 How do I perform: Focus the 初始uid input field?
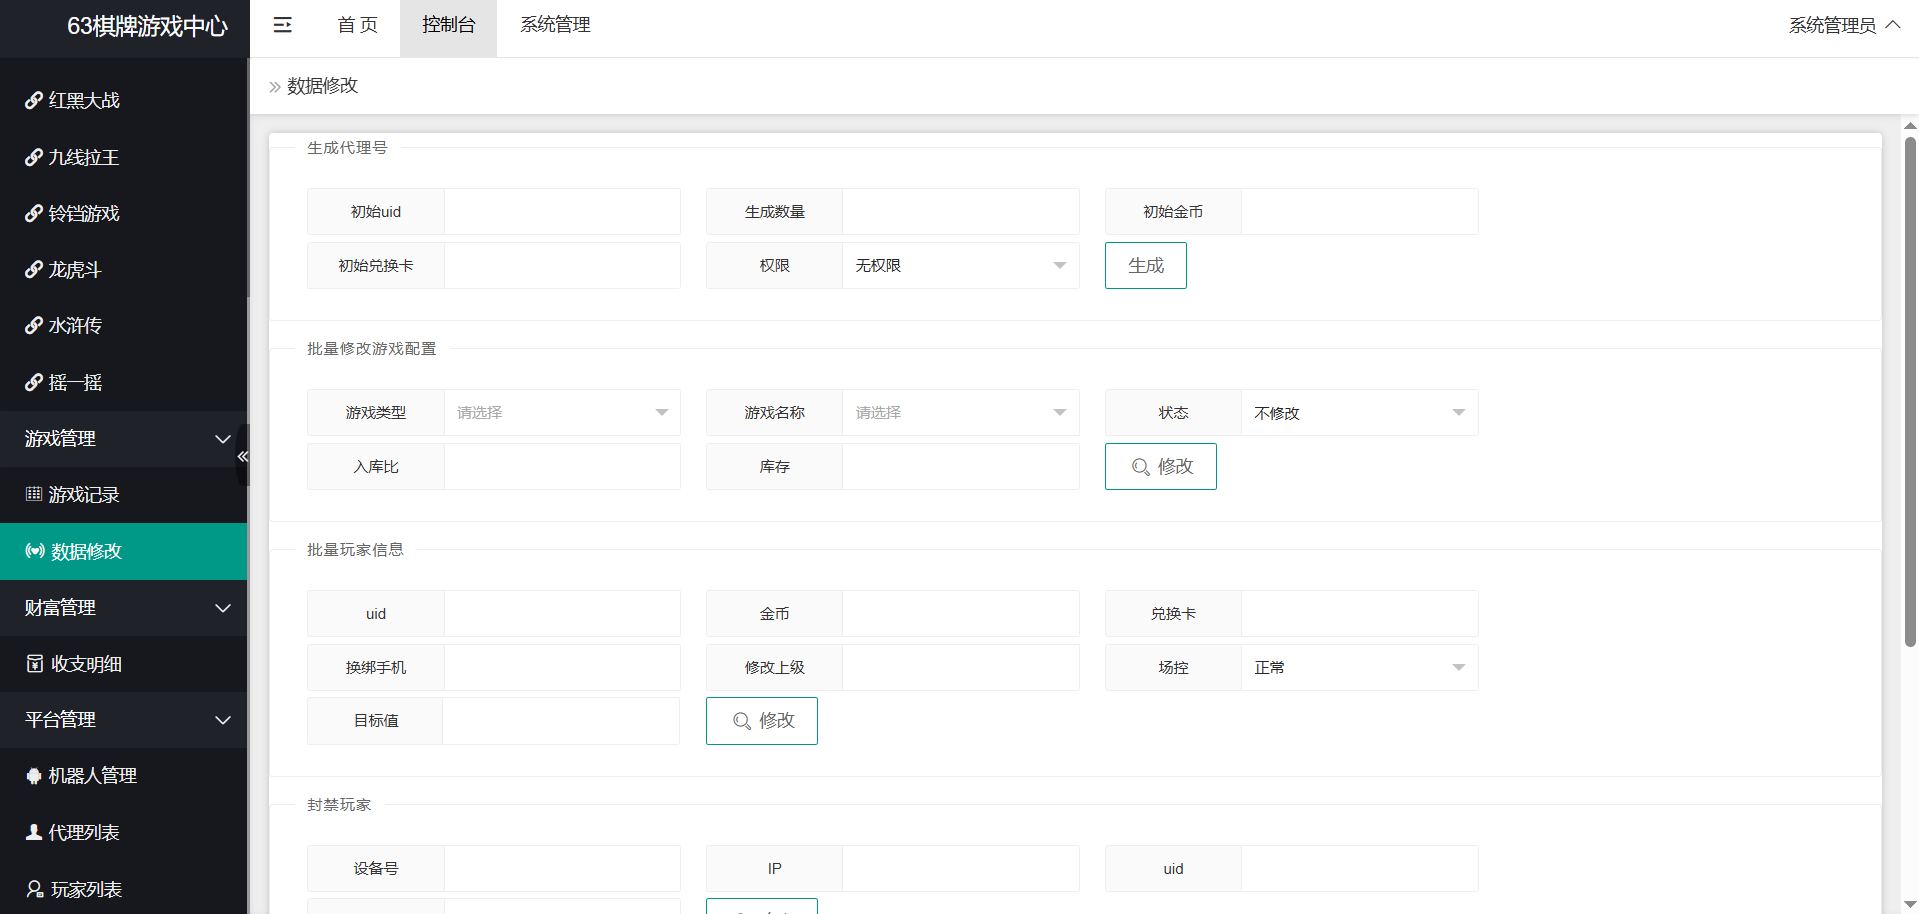point(562,212)
